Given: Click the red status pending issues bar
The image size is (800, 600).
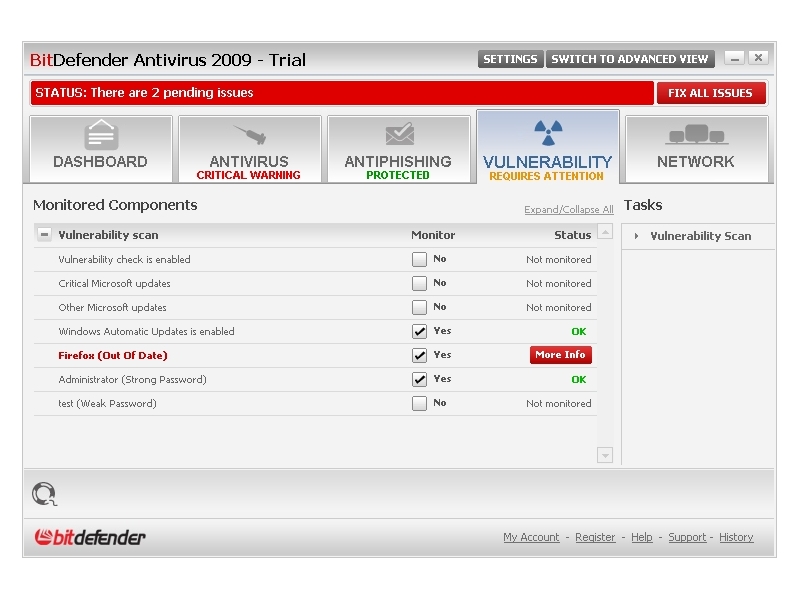Looking at the screenshot, I should tap(342, 93).
